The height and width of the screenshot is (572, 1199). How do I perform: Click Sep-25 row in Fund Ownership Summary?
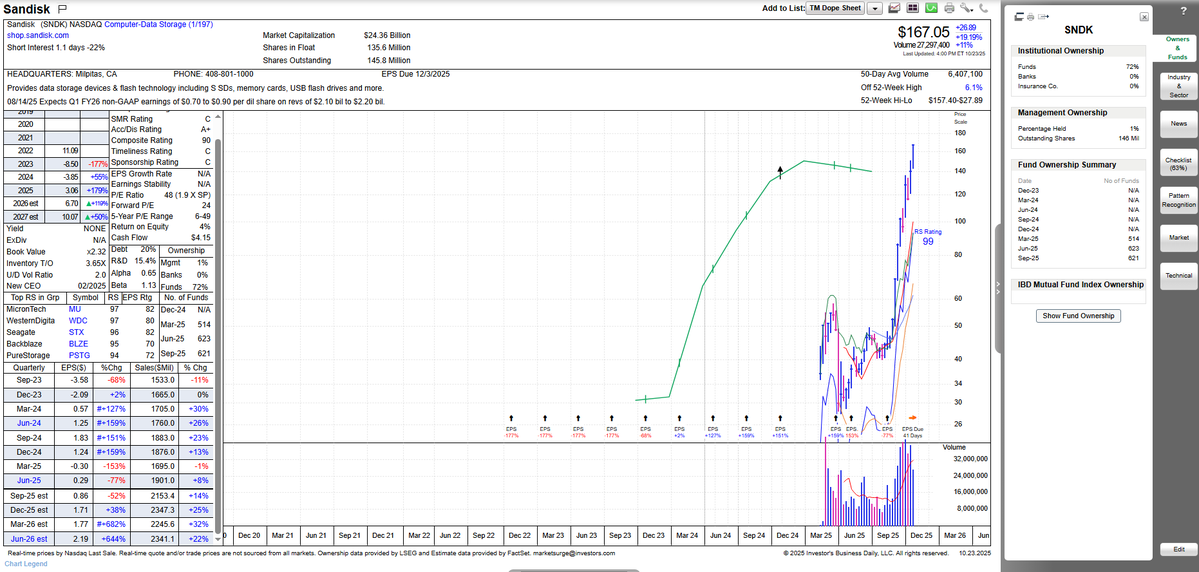1078,258
